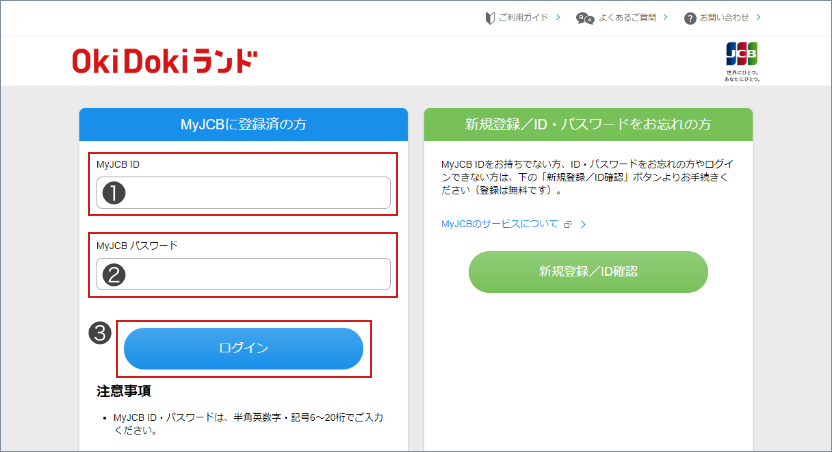This screenshot has width=832, height=452.
Task: Click the paragraph starting MyJCB IDをお持ちでない方
Action: click(x=587, y=177)
